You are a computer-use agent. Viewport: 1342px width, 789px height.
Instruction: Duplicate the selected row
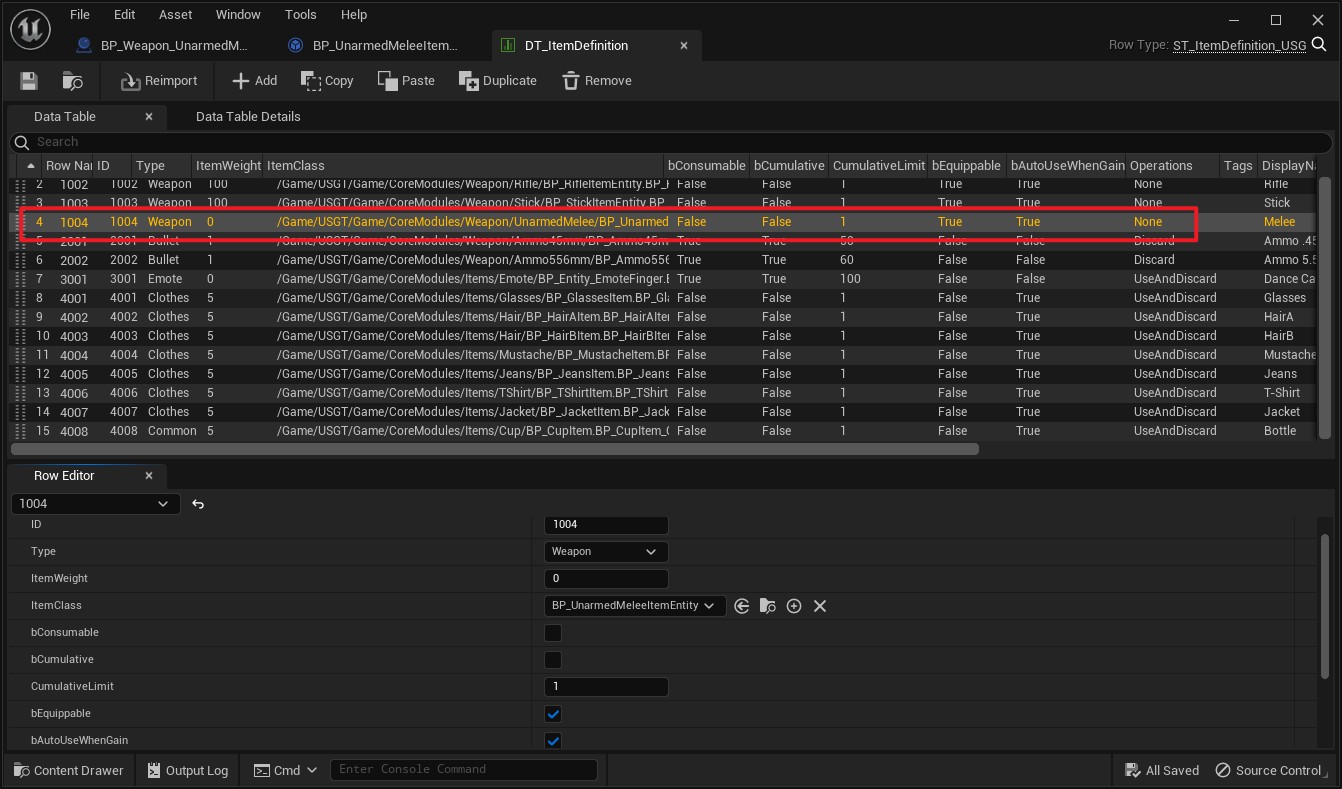point(497,81)
